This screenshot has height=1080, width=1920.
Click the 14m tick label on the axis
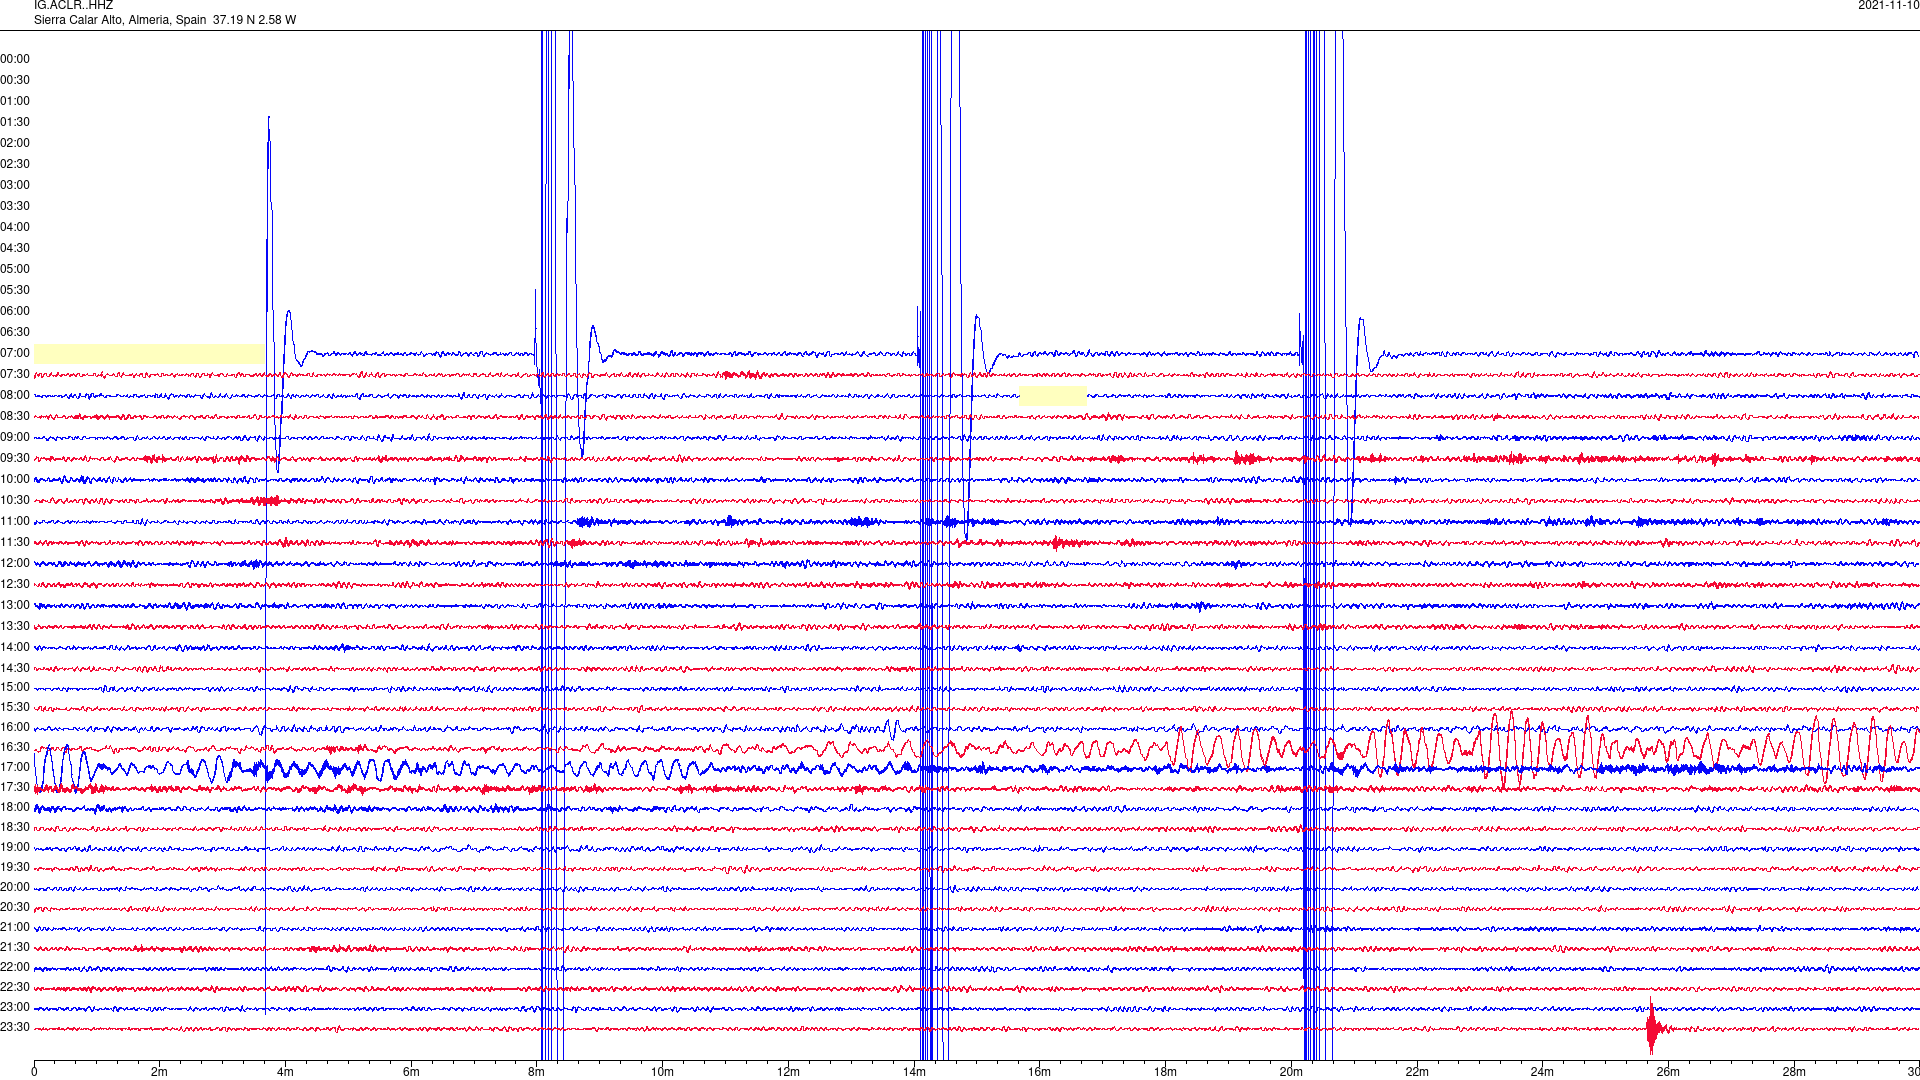pyautogui.click(x=914, y=1072)
